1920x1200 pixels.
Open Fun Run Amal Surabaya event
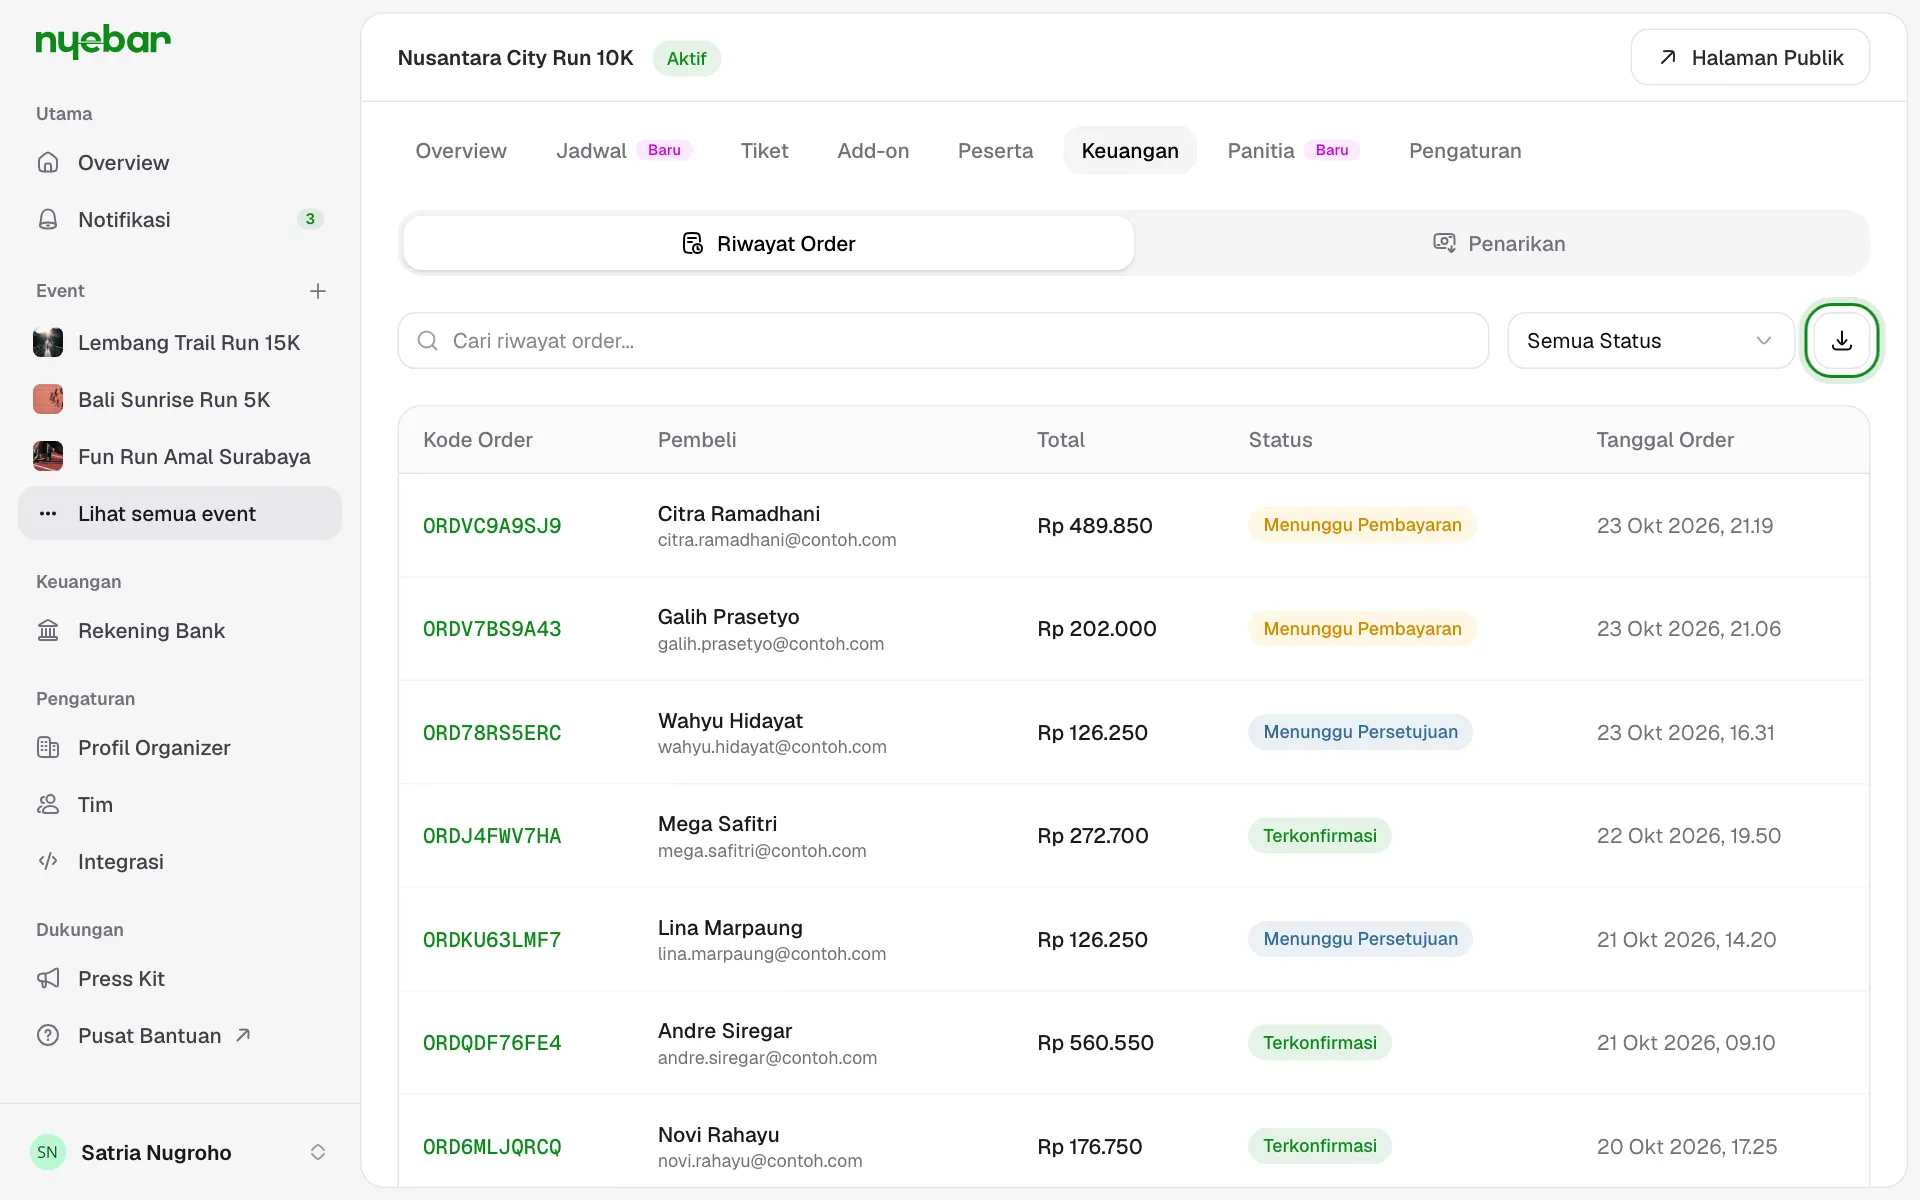click(x=180, y=457)
